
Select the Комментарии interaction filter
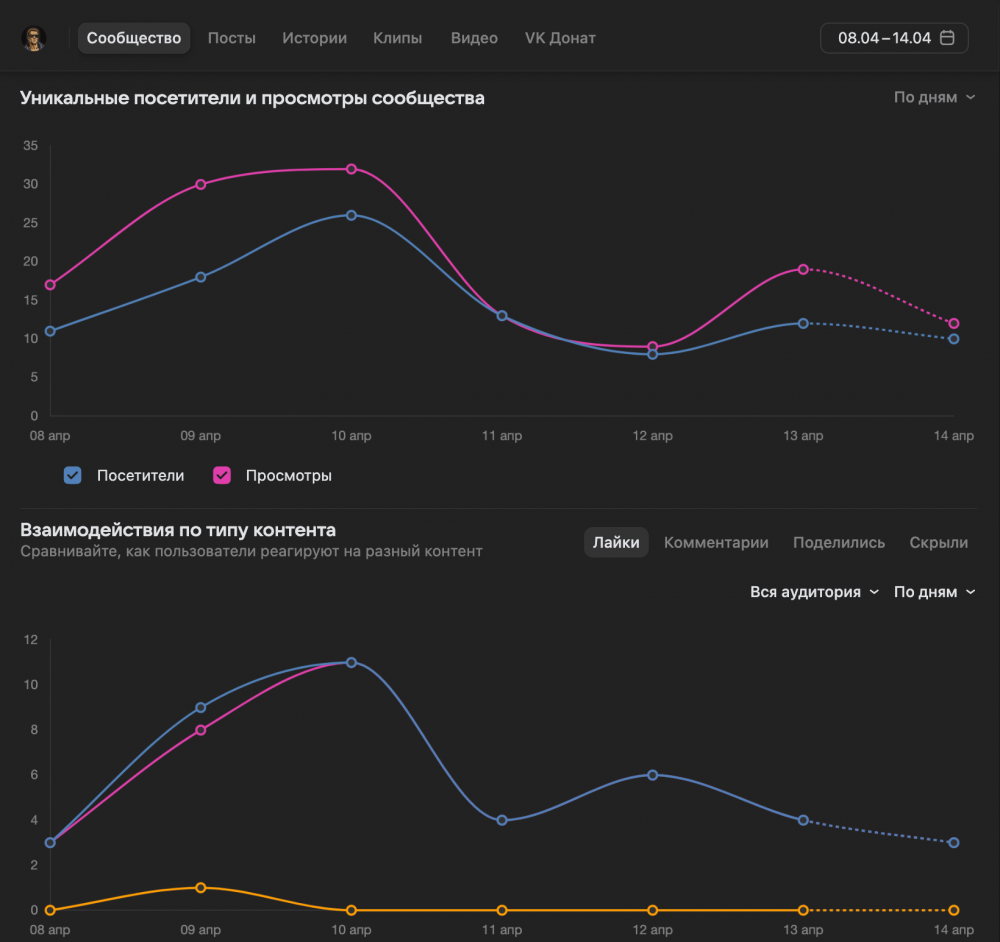716,542
